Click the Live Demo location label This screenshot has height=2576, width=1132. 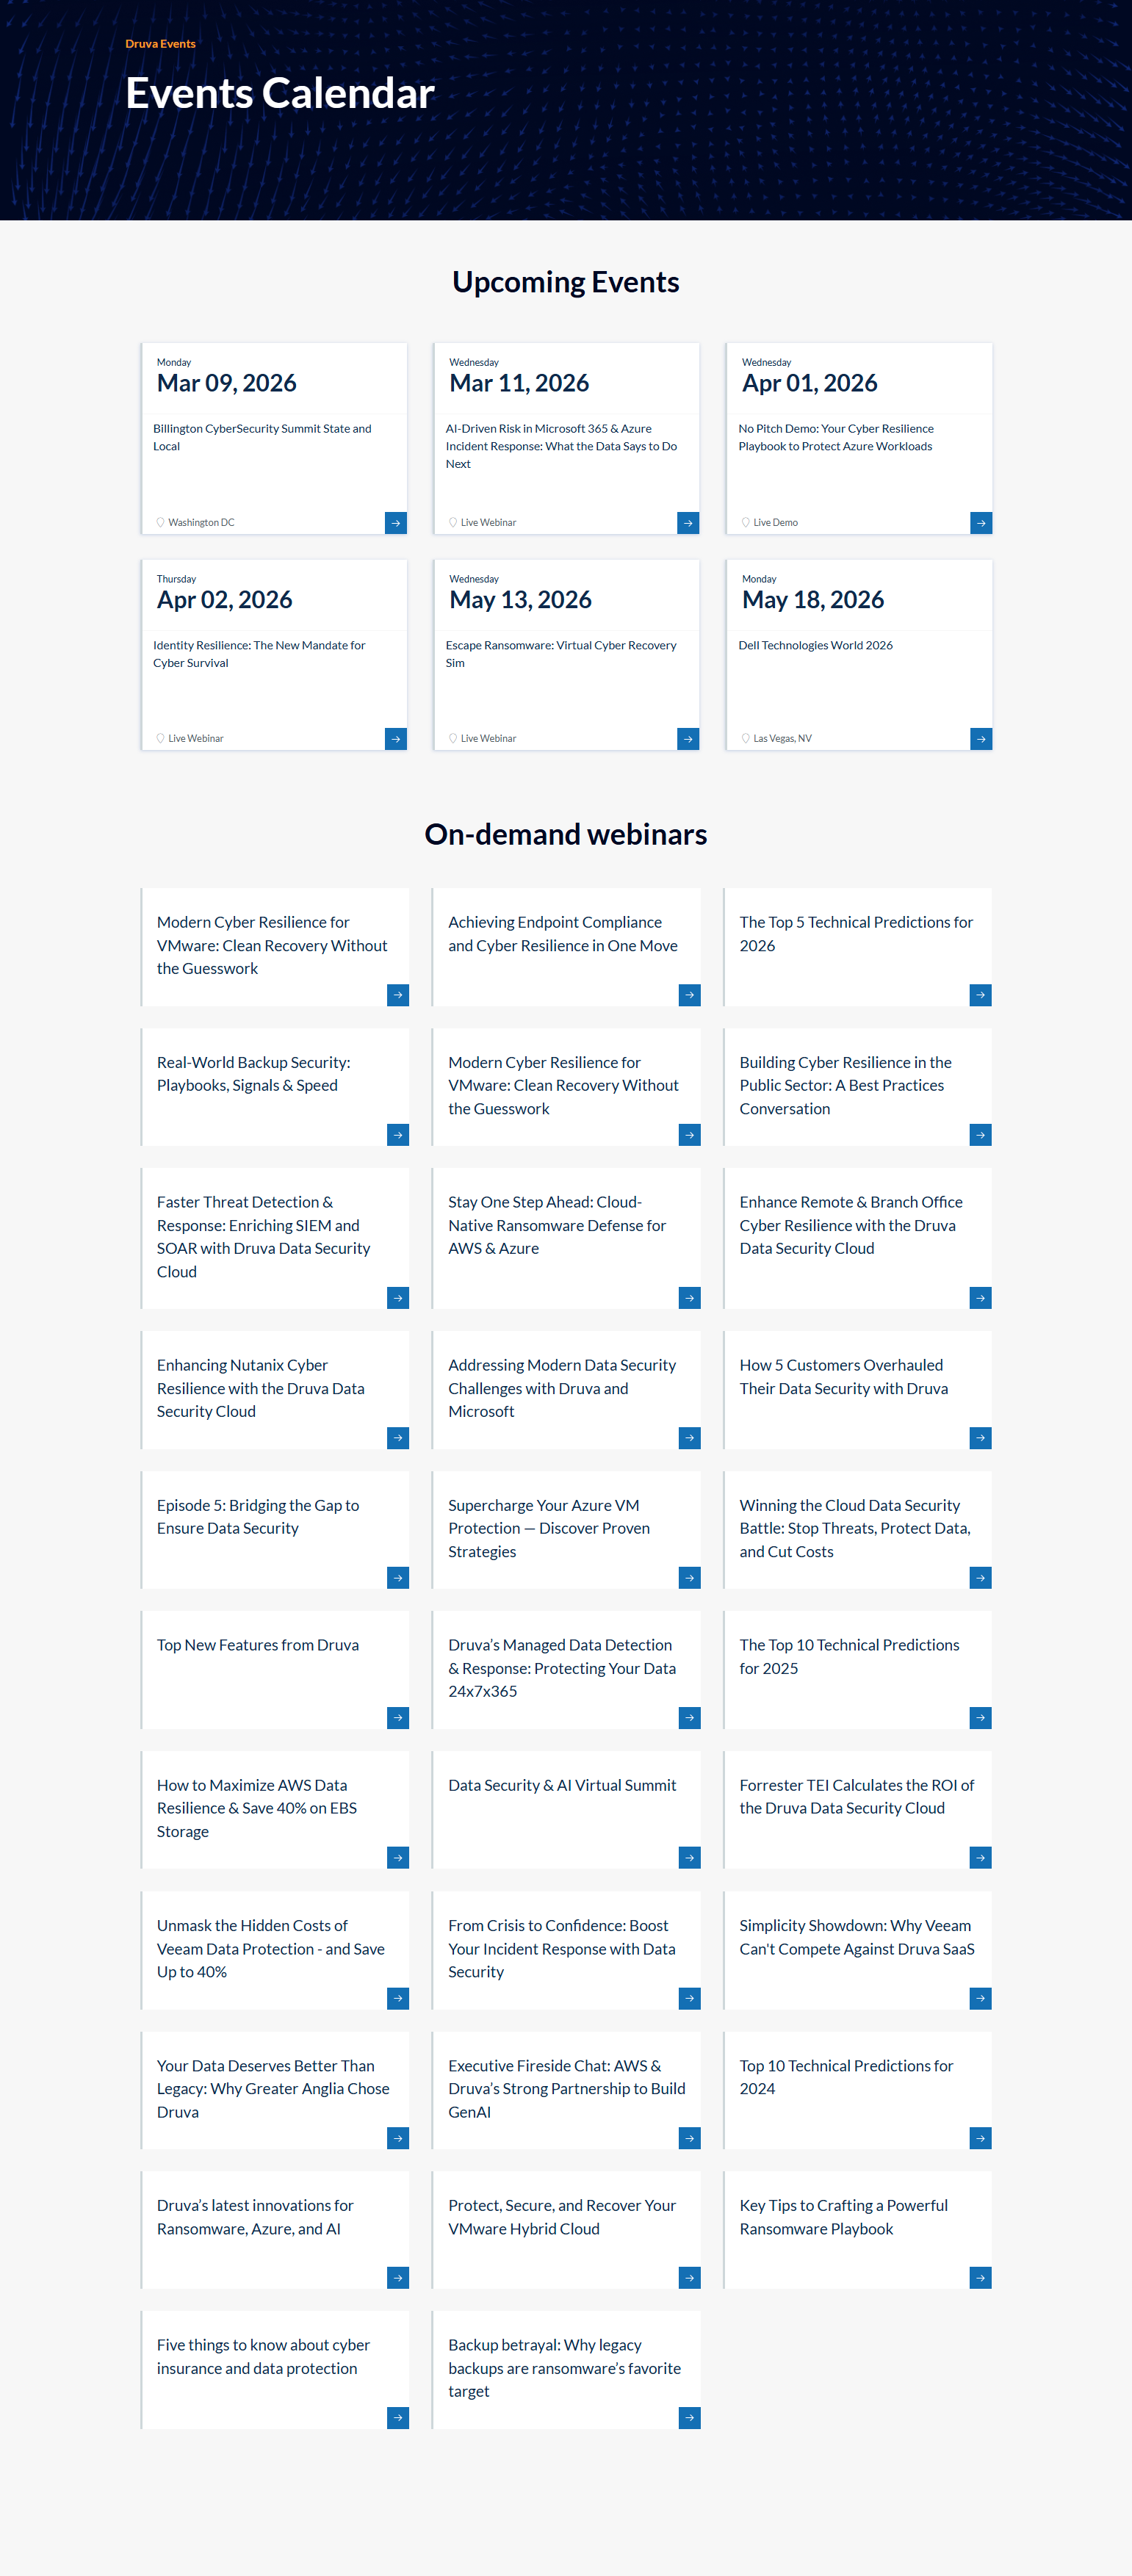click(x=775, y=523)
